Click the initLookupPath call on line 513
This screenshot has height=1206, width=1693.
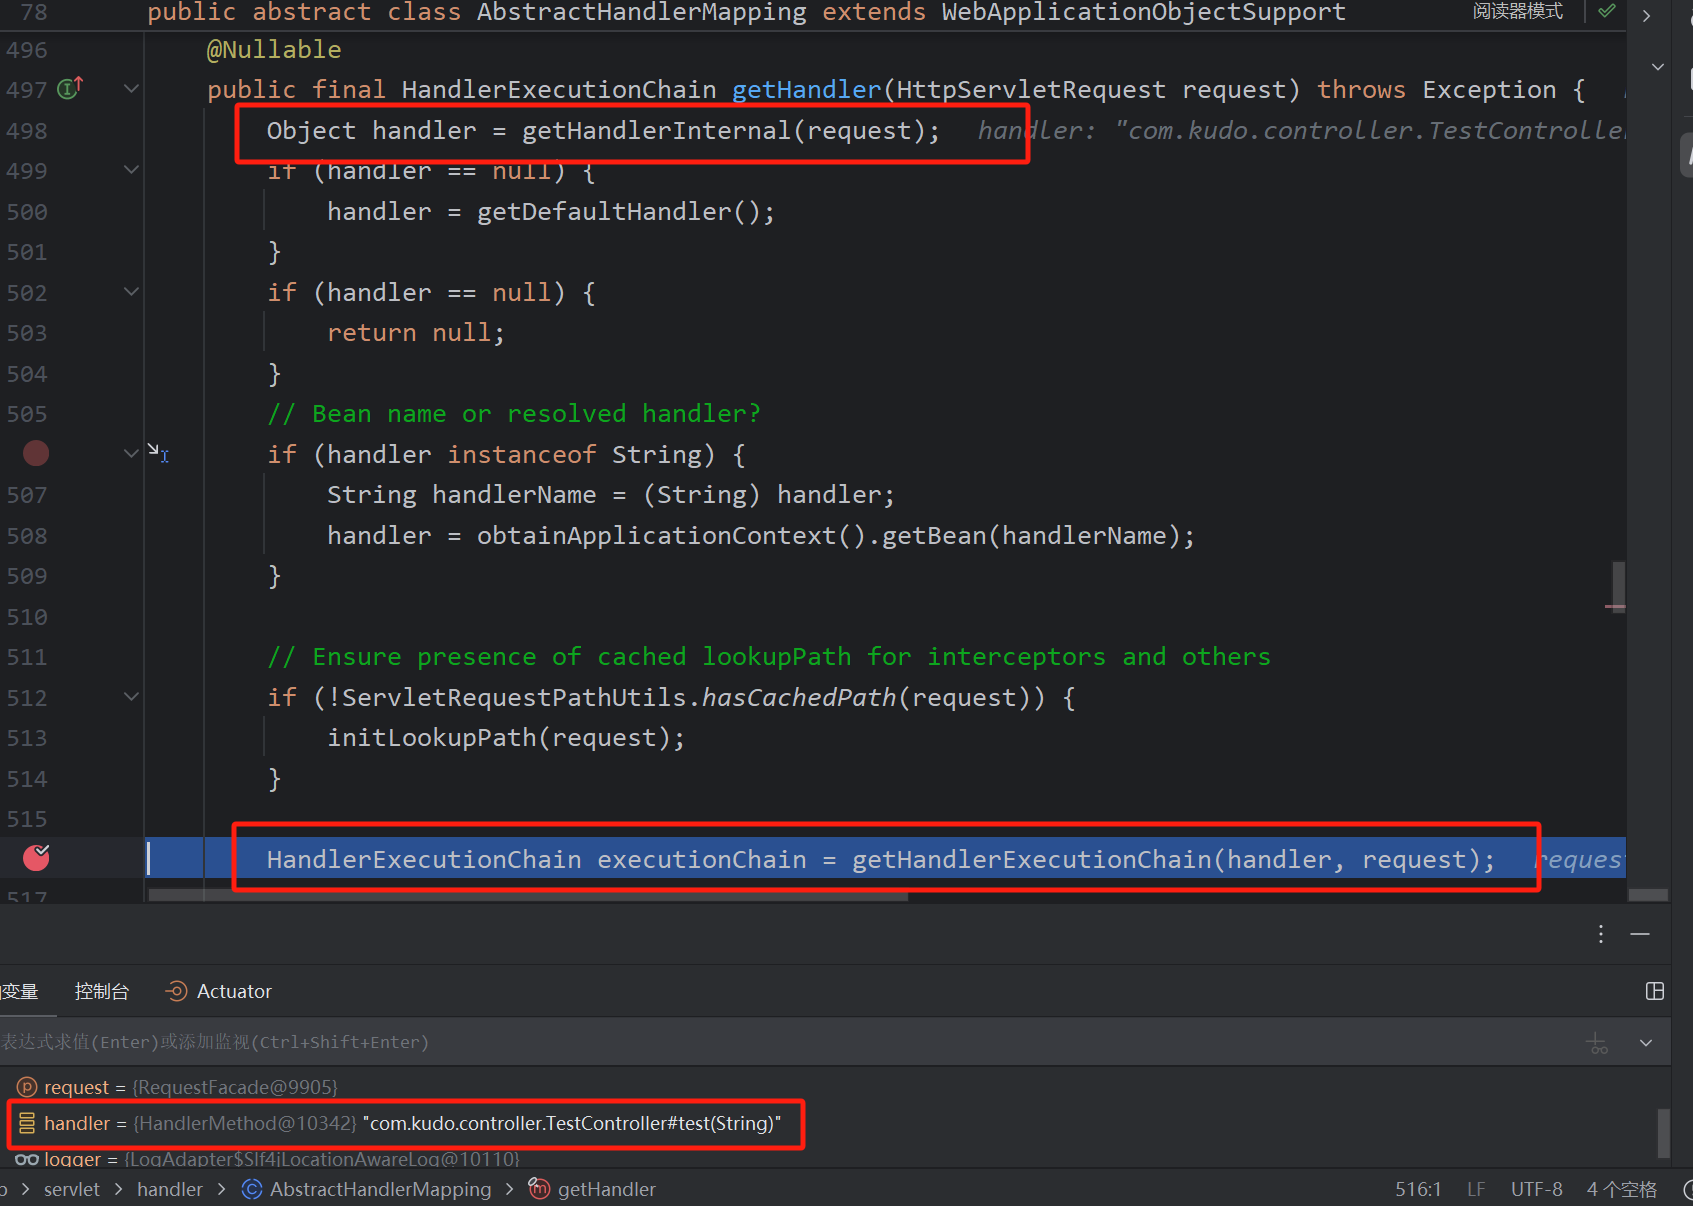click(x=432, y=737)
